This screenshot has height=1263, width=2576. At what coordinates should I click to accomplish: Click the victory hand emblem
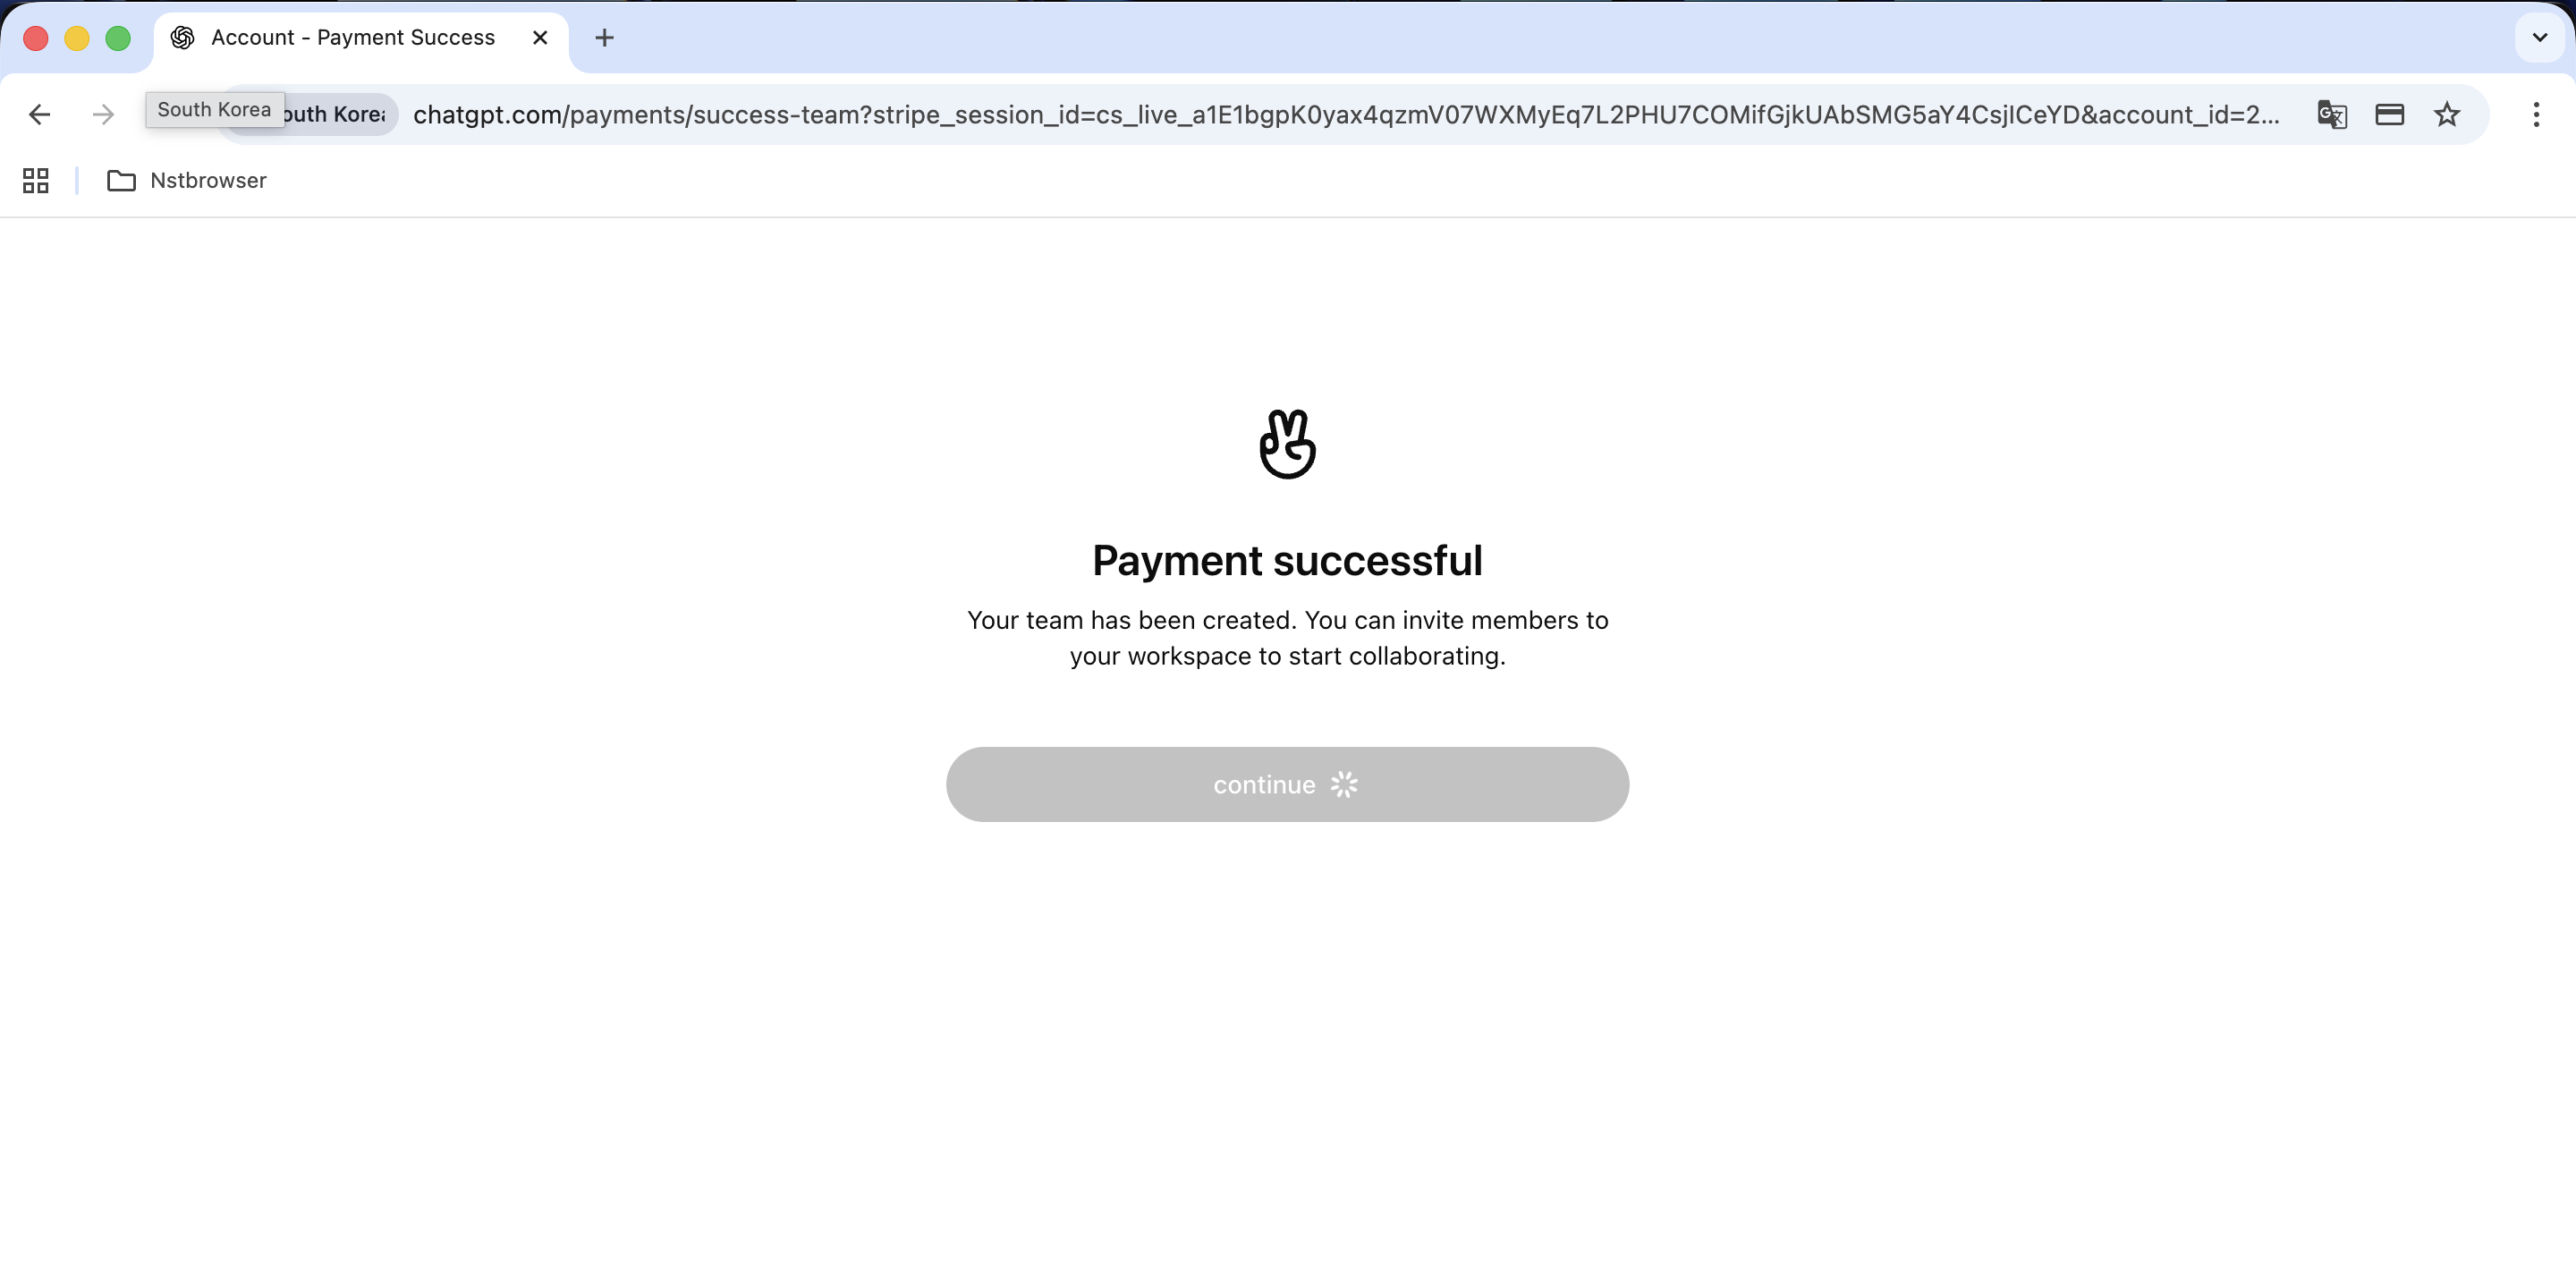tap(1287, 444)
